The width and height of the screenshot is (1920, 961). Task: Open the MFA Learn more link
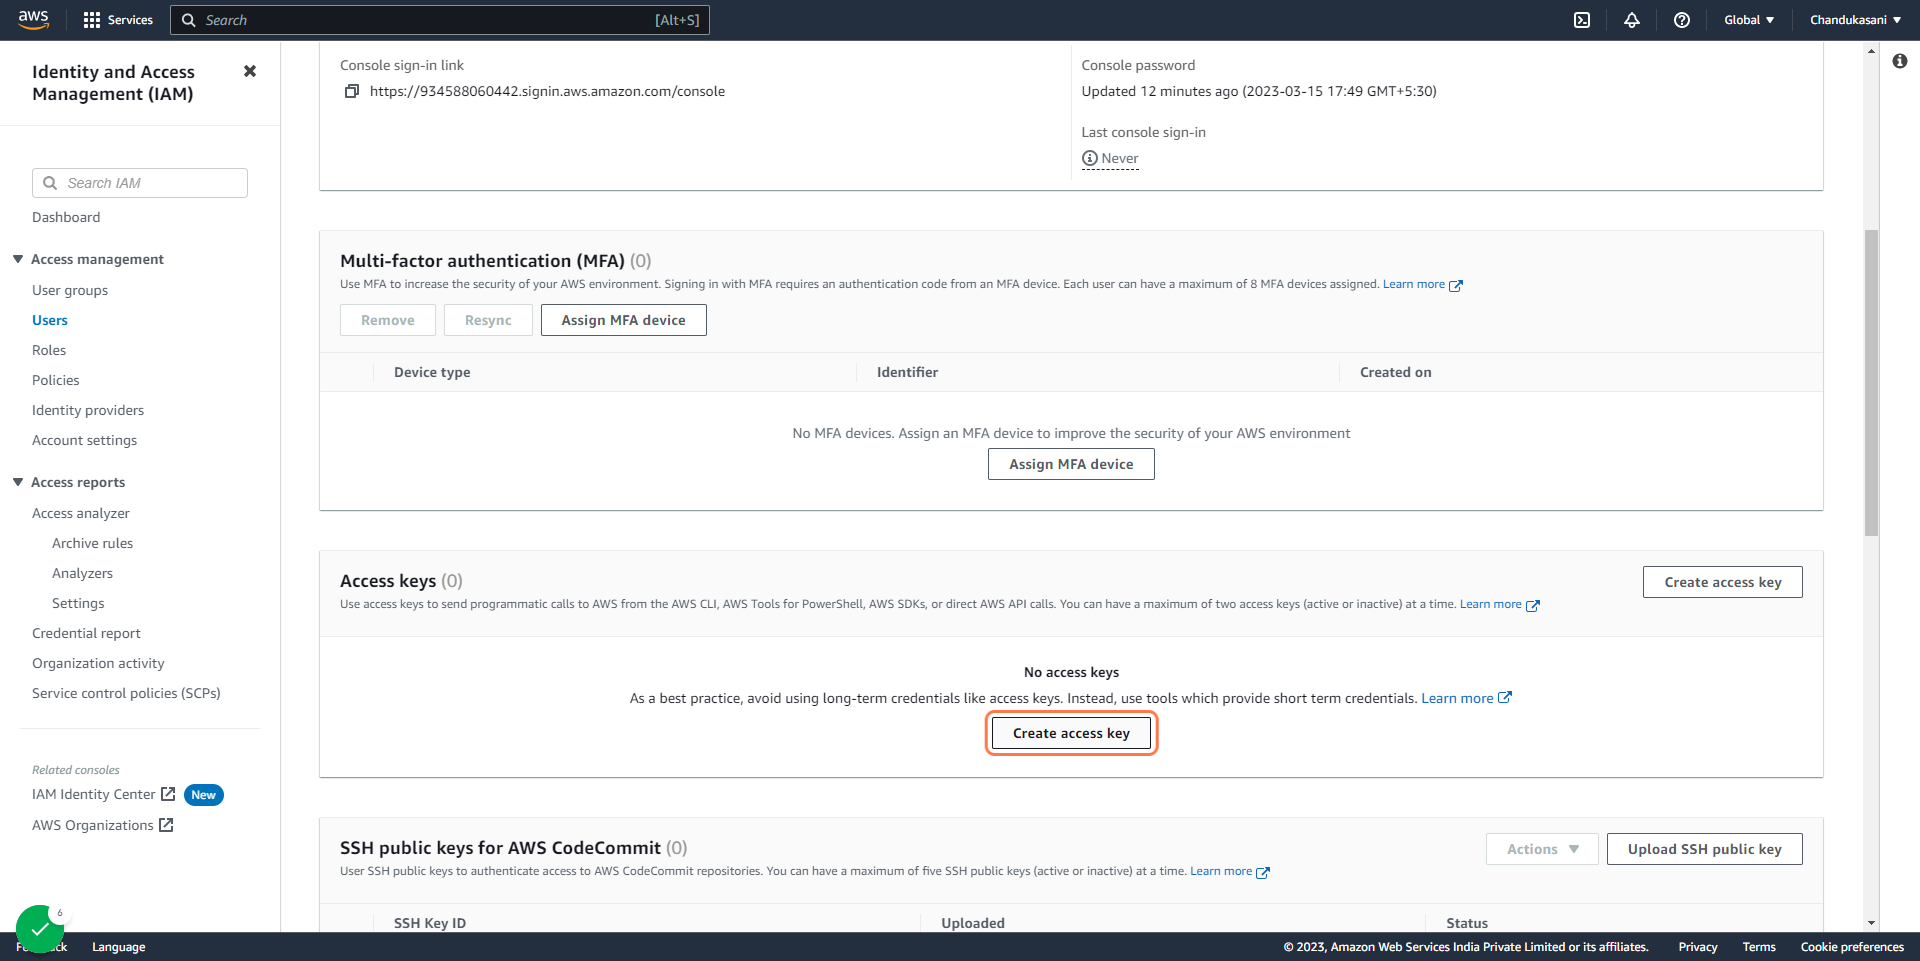[x=1423, y=284]
